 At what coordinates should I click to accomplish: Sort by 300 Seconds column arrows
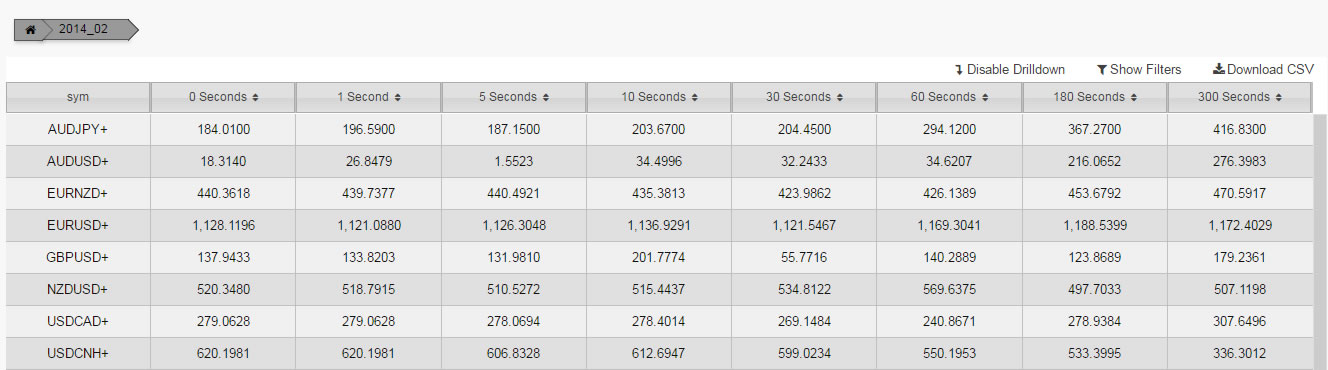[x=1278, y=98]
